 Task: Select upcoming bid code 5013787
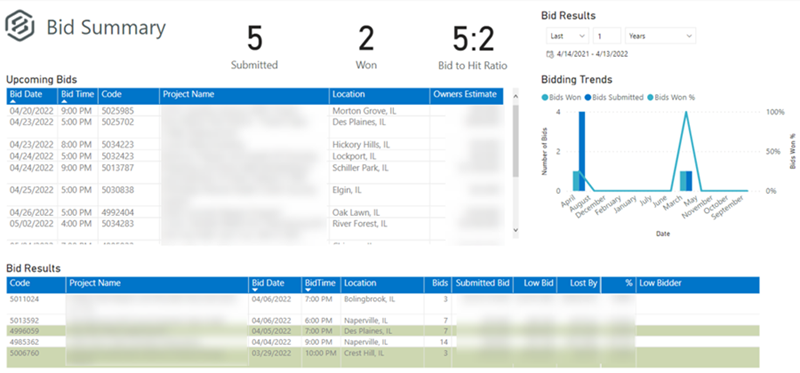[x=117, y=168]
